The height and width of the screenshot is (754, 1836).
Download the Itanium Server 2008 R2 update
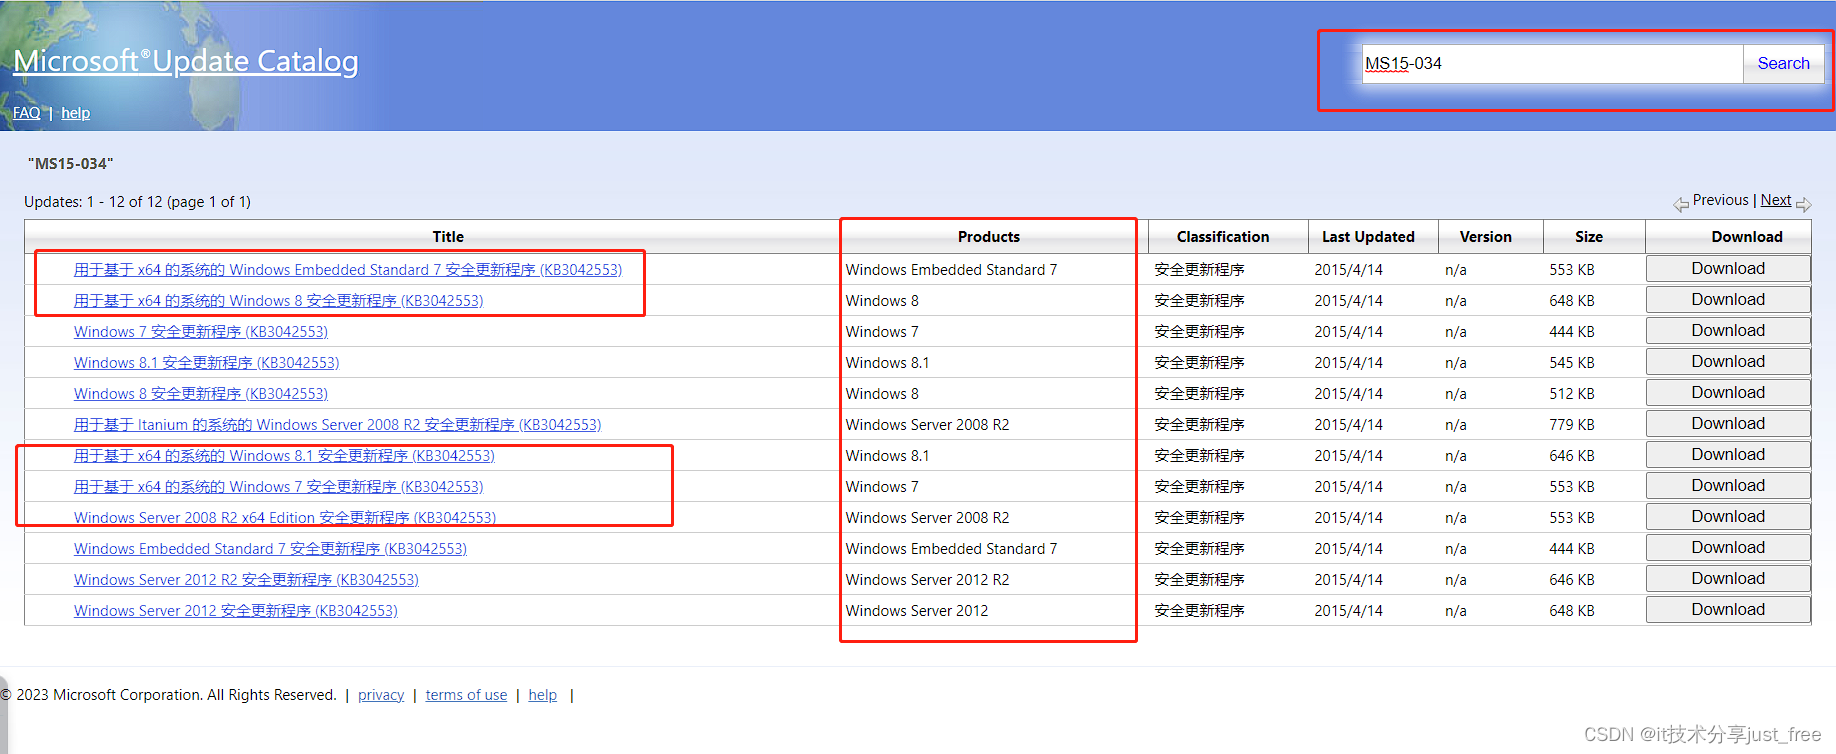pyautogui.click(x=1728, y=424)
